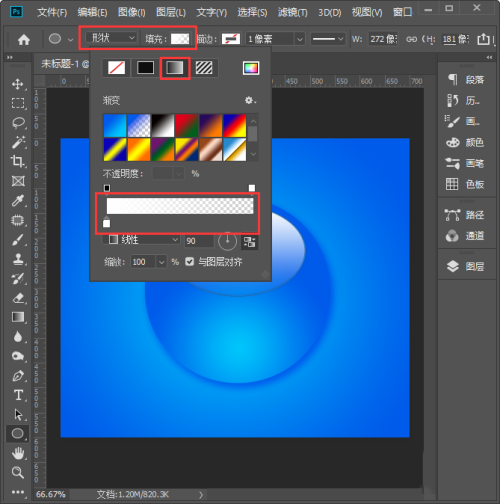Open the 滤镜(T) menu
Viewport: 500px width, 504px height.
pyautogui.click(x=292, y=12)
